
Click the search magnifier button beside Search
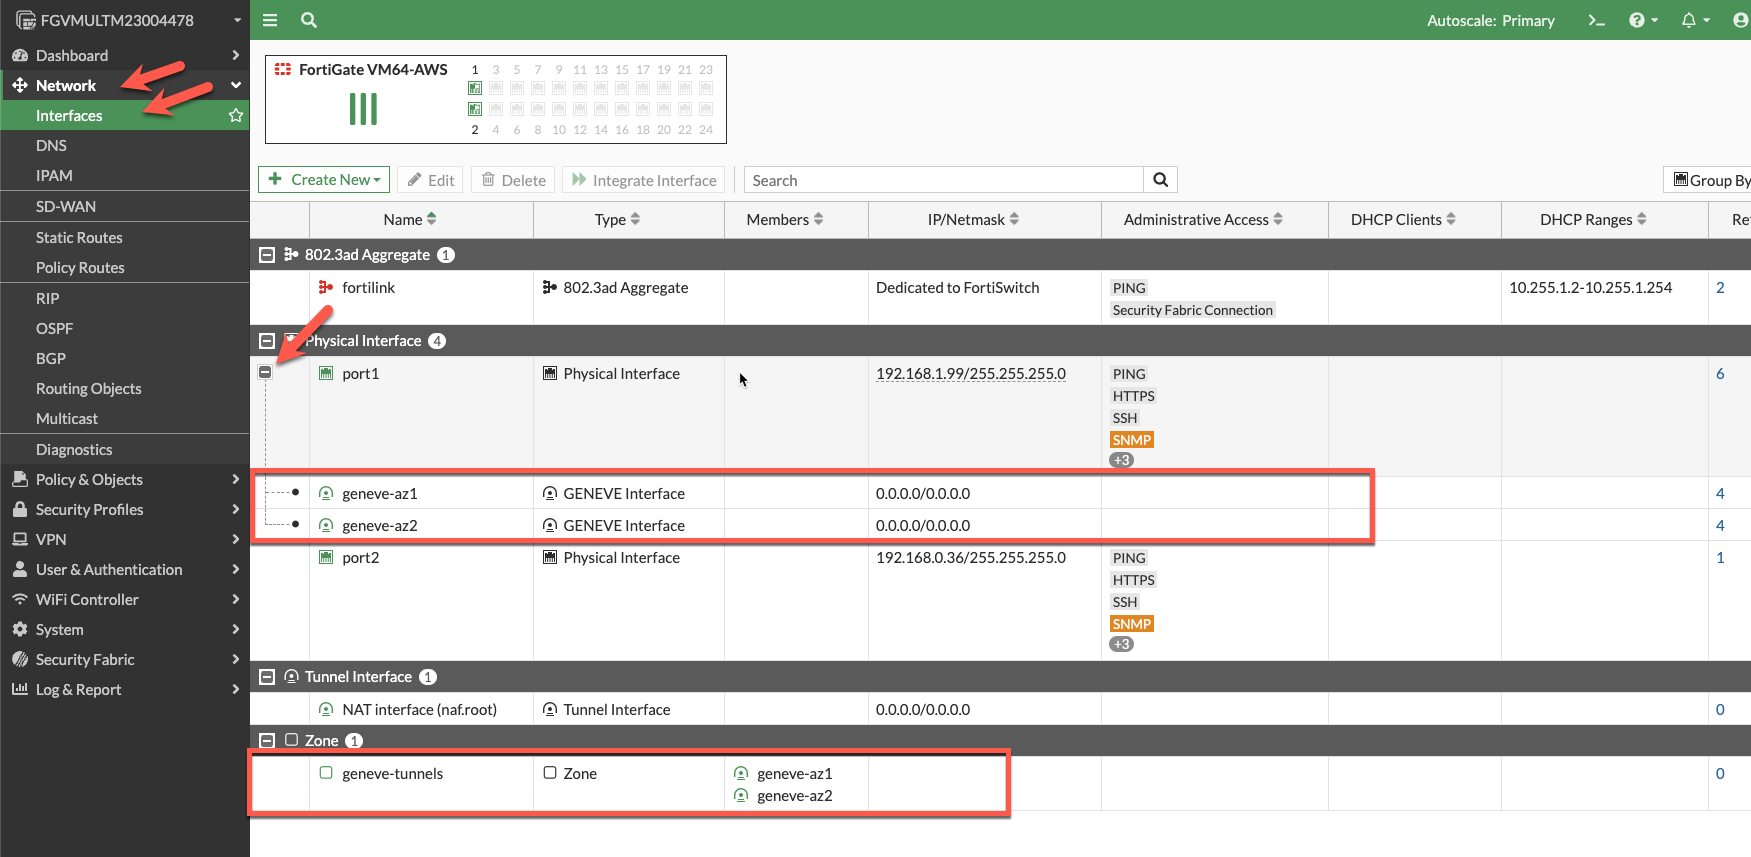[1161, 180]
